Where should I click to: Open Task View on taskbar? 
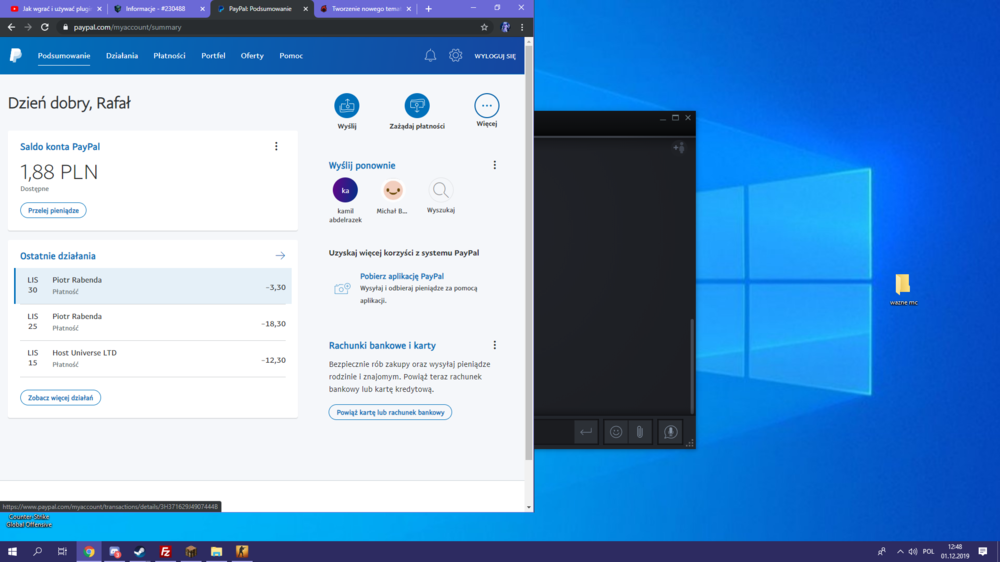tap(62, 552)
